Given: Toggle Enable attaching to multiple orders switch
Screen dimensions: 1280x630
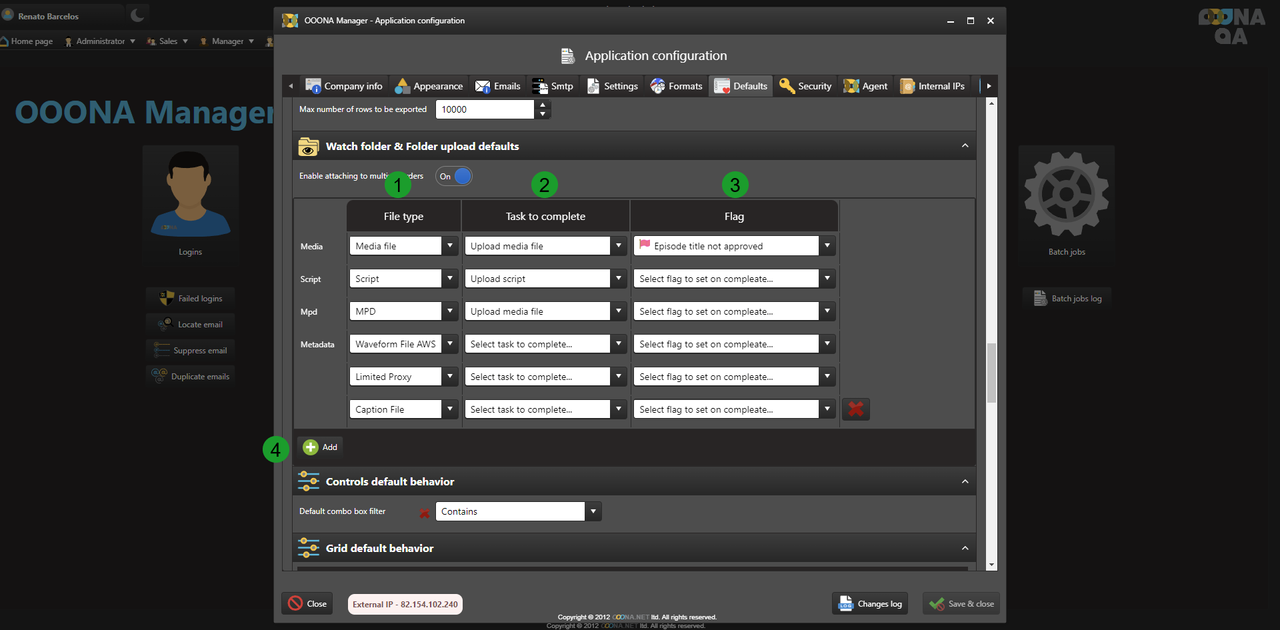Looking at the screenshot, I should [x=454, y=176].
